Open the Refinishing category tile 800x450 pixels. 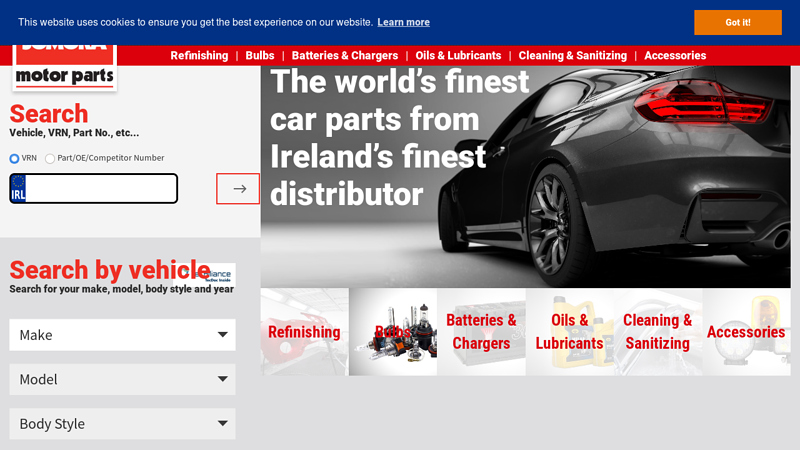pyautogui.click(x=305, y=332)
